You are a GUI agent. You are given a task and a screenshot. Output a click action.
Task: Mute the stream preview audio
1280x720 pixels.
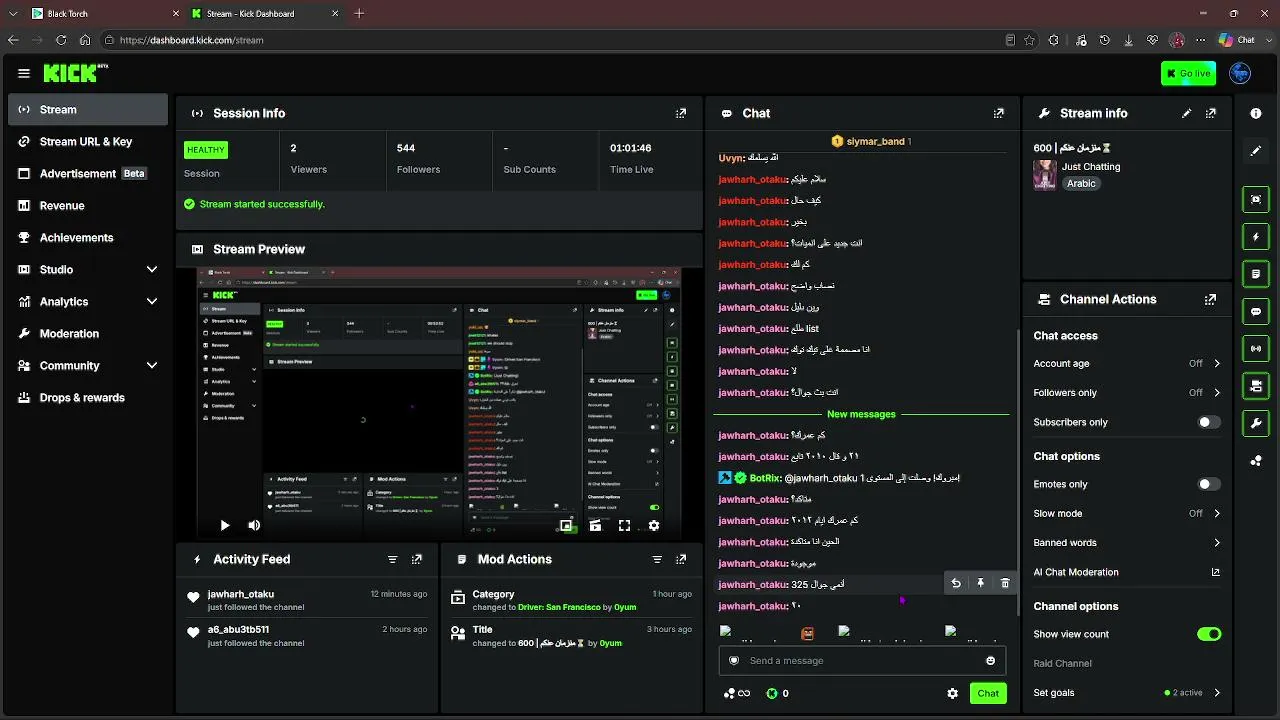254,526
